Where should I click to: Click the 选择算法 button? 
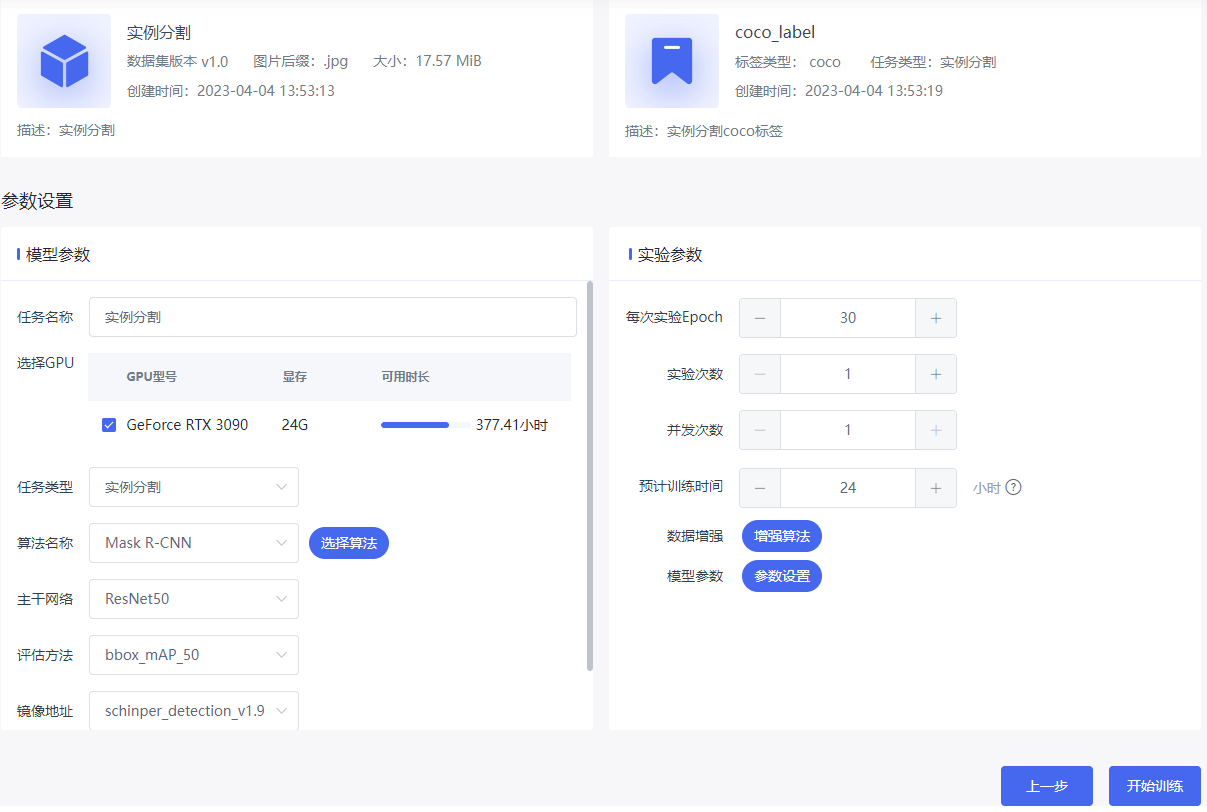click(349, 543)
